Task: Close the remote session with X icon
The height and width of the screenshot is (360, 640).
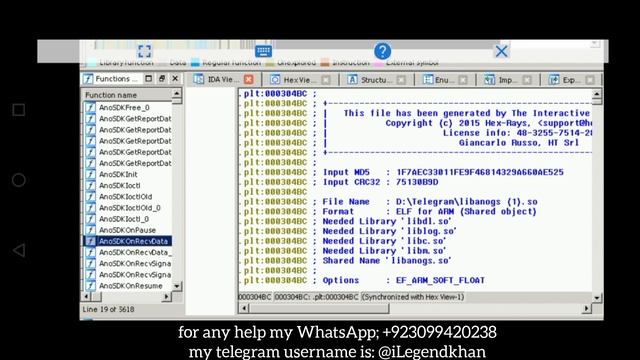Action: point(501,51)
